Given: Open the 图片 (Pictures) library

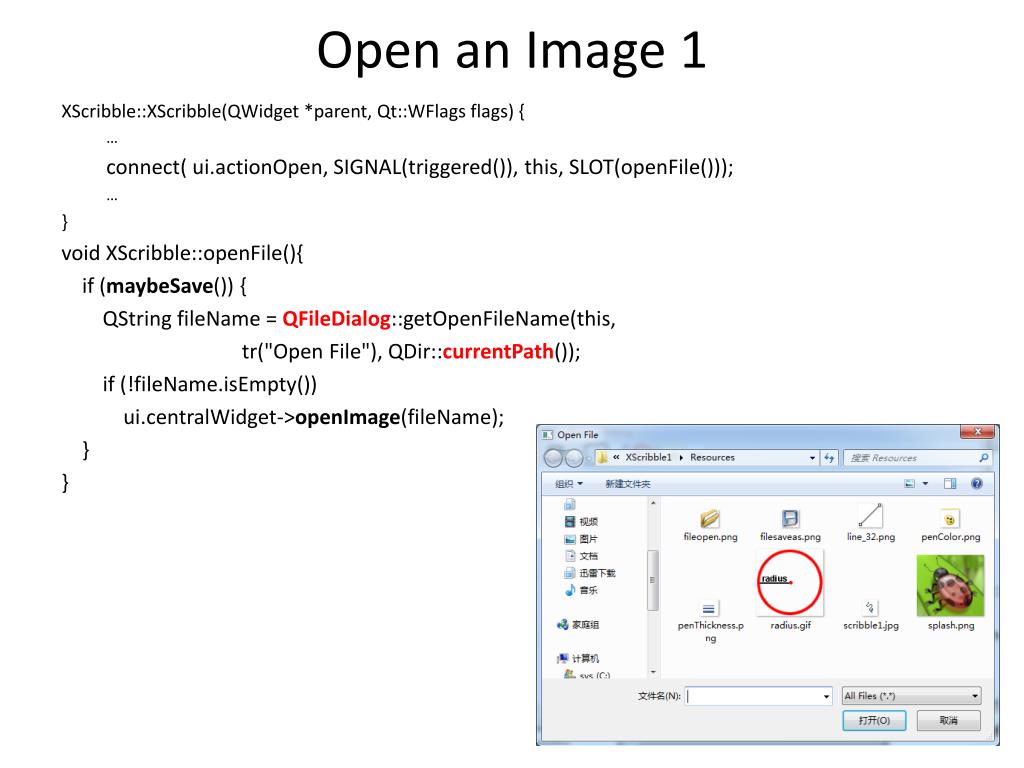Looking at the screenshot, I should pos(581,539).
